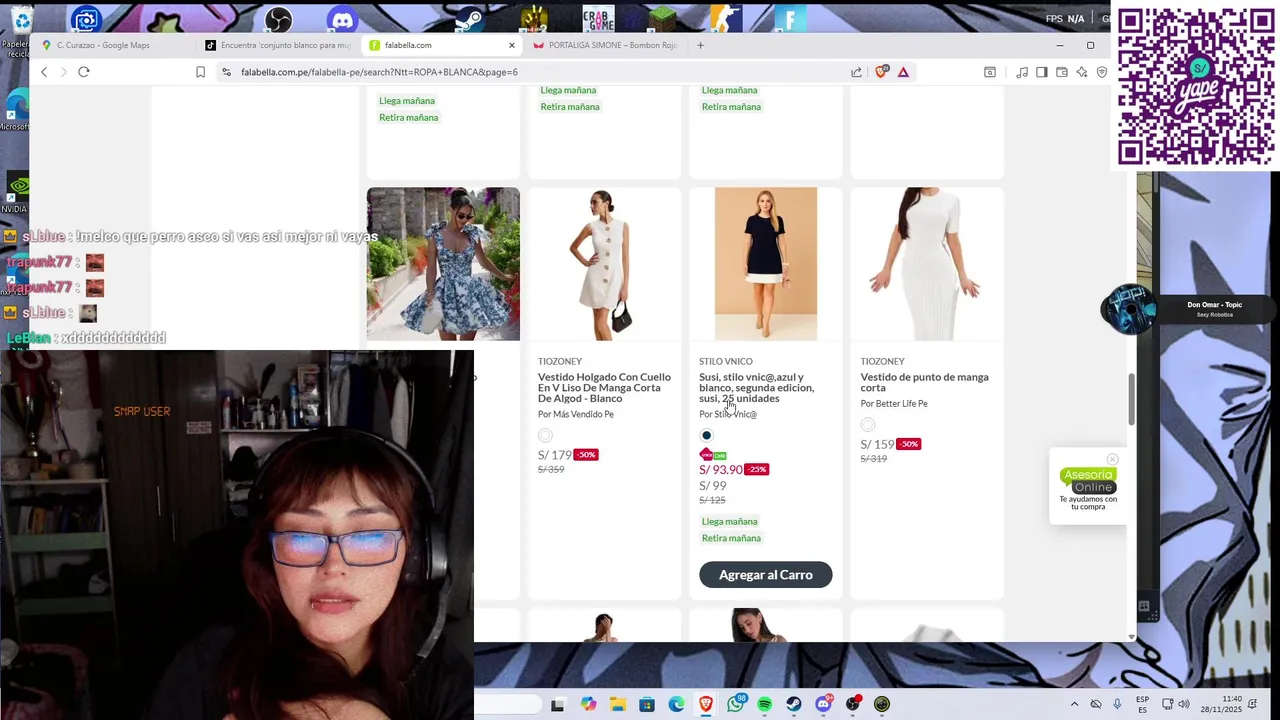Click Llega mañana label under Susi dress
The image size is (1280, 720).
[729, 522]
